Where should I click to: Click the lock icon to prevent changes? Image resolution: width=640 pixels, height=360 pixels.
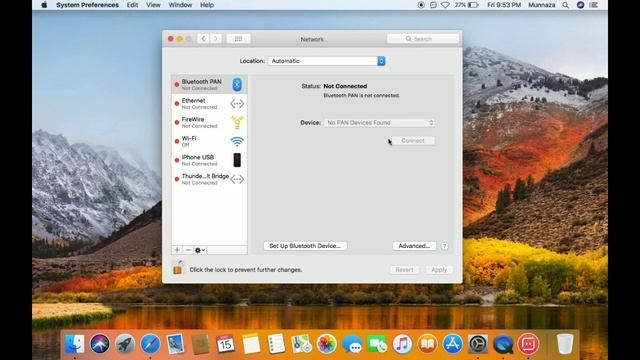pos(178,268)
